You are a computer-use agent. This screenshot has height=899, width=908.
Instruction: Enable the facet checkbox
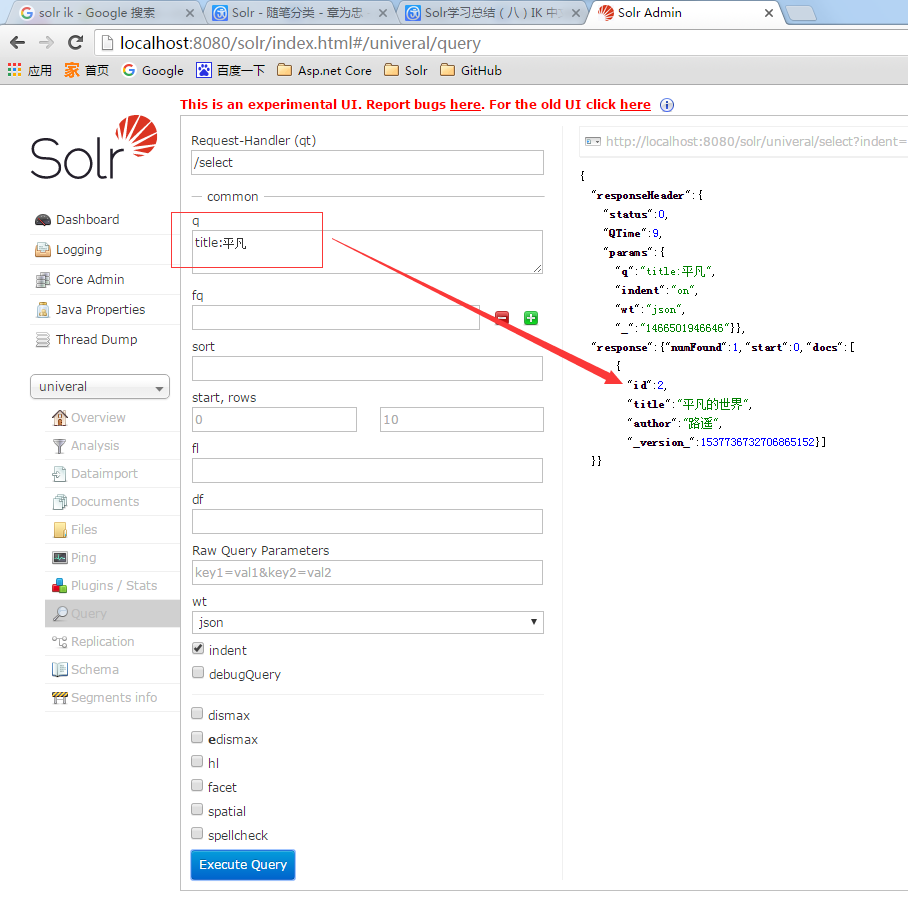click(197, 785)
